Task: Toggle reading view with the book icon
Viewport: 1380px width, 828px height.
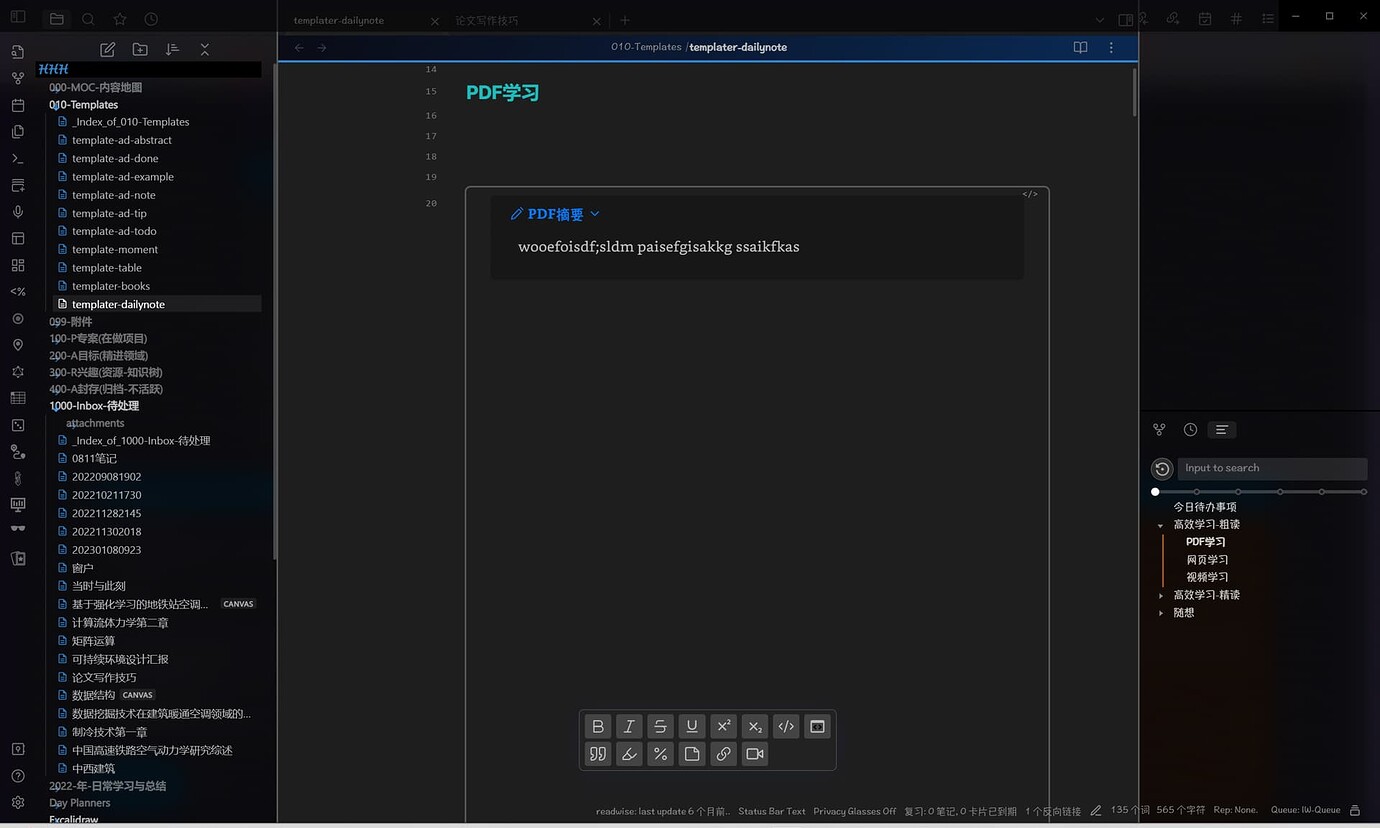Action: click(1080, 47)
